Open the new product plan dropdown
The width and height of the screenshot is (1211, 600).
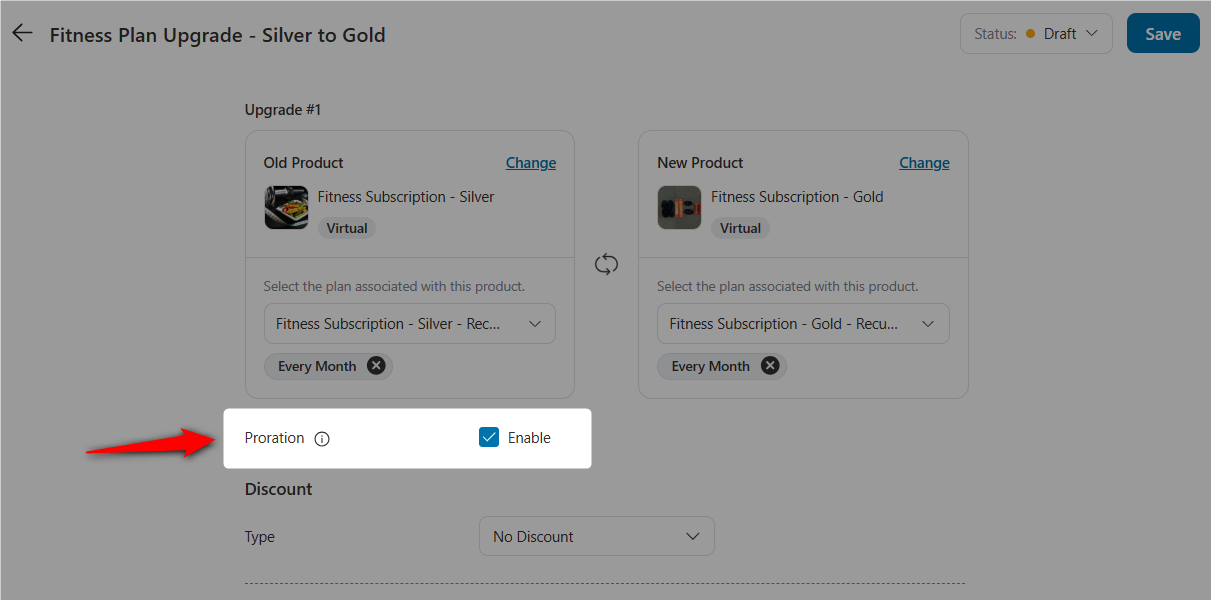pos(803,324)
